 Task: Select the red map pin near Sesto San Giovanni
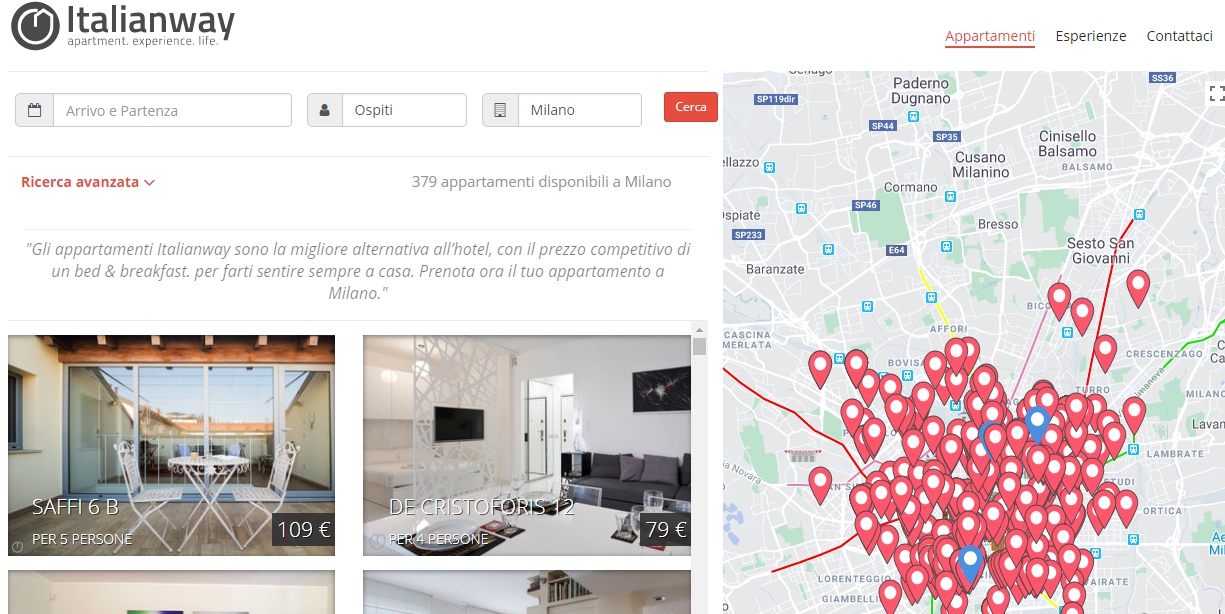click(x=1138, y=289)
